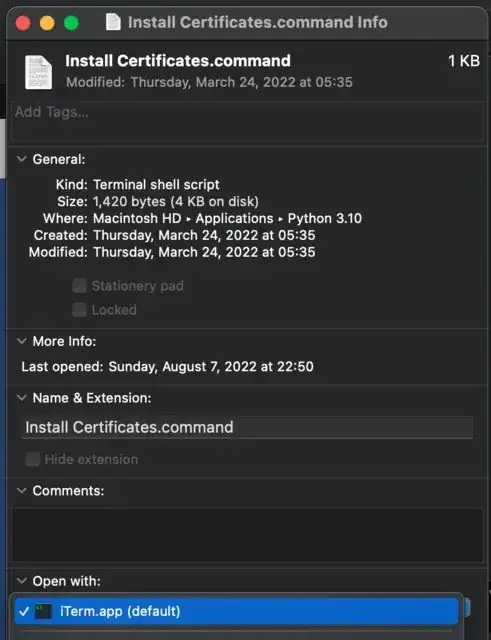This screenshot has height=640, width=491.
Task: Toggle the Stationery pad checkbox
Action: tap(79, 286)
